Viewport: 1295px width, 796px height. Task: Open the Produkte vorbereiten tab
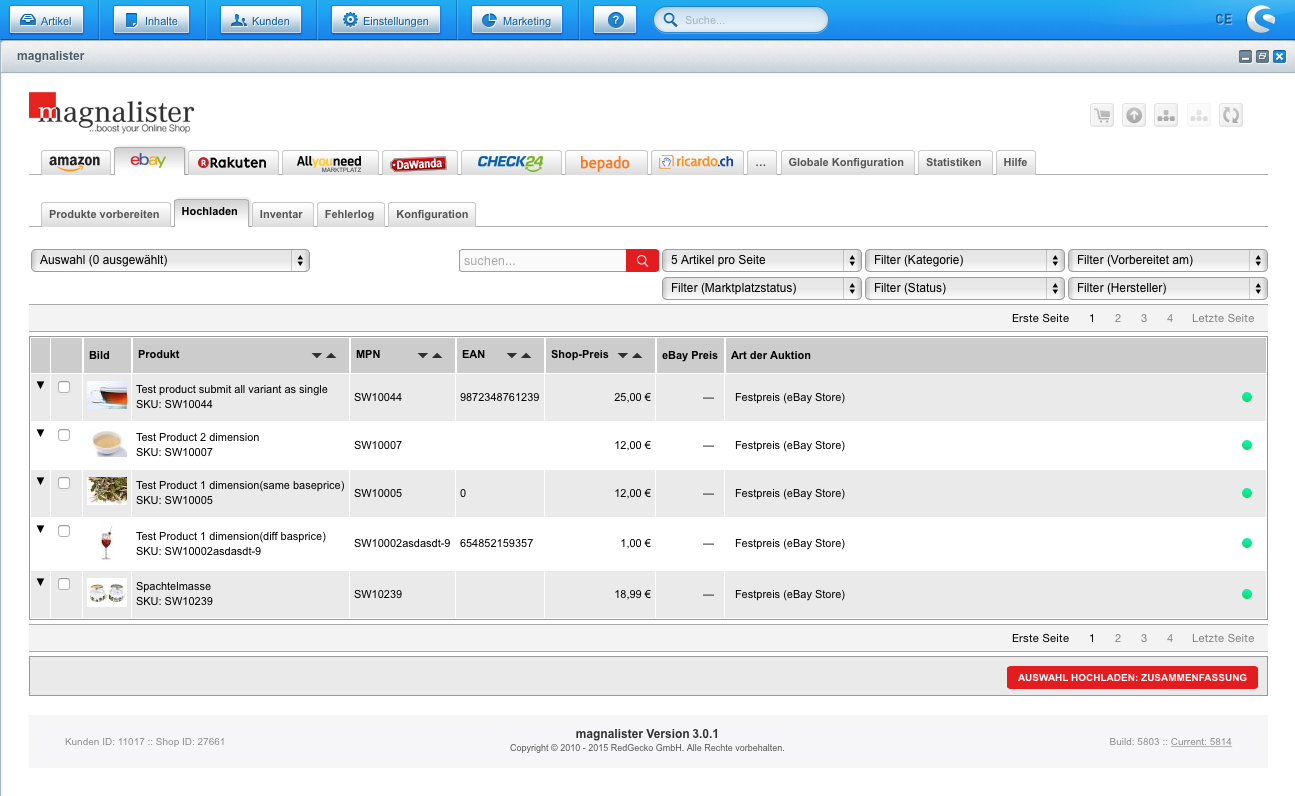tap(104, 214)
